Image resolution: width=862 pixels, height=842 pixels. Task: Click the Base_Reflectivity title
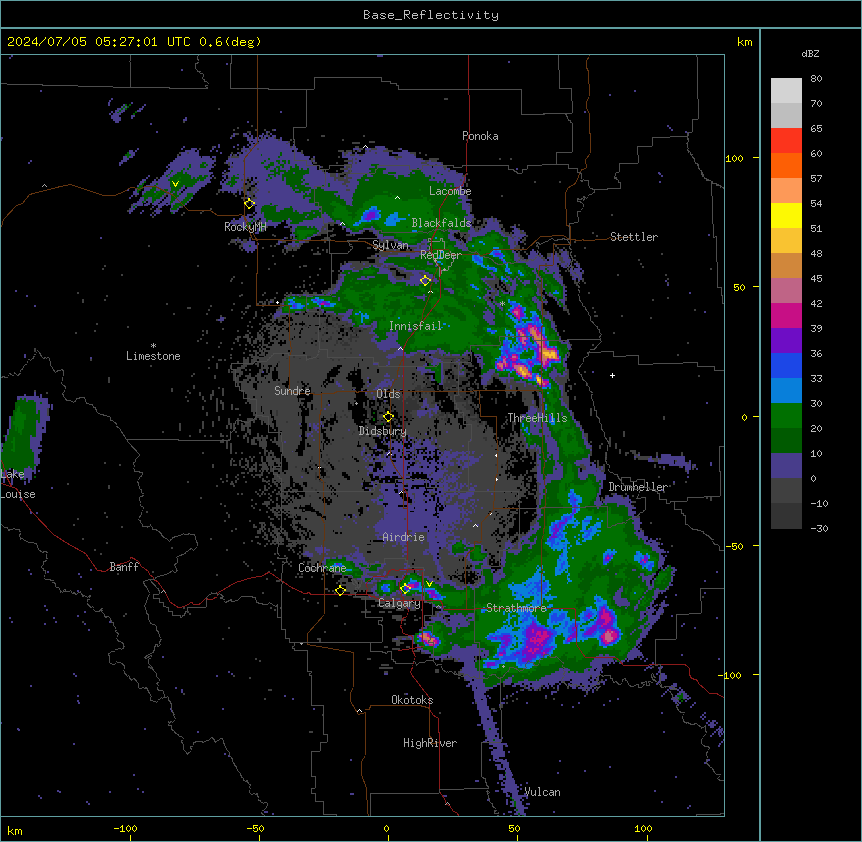click(431, 15)
